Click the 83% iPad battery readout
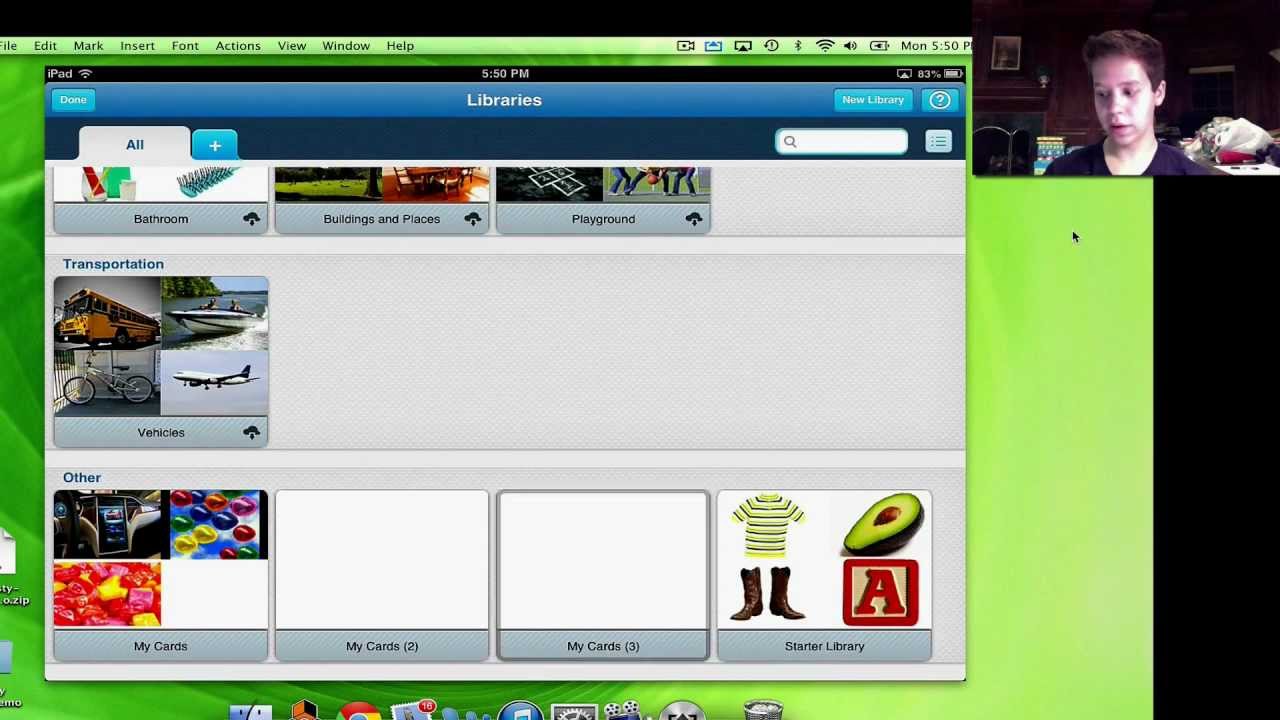The image size is (1280, 720). click(x=929, y=74)
